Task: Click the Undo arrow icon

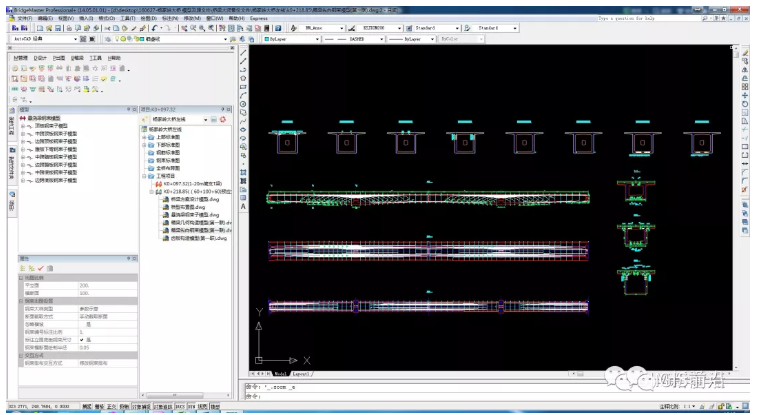Action: 154,28
